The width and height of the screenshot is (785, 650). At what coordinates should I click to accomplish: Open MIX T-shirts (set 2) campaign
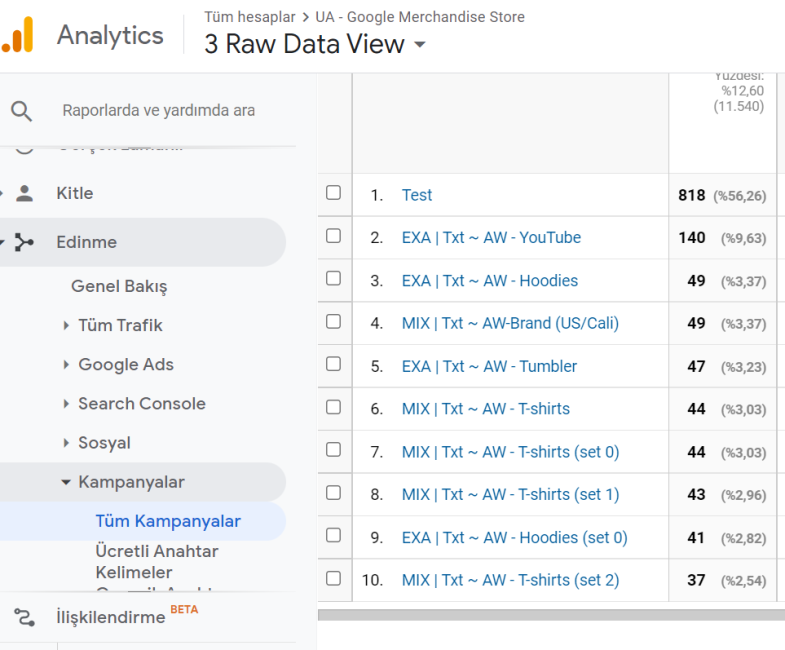click(510, 580)
